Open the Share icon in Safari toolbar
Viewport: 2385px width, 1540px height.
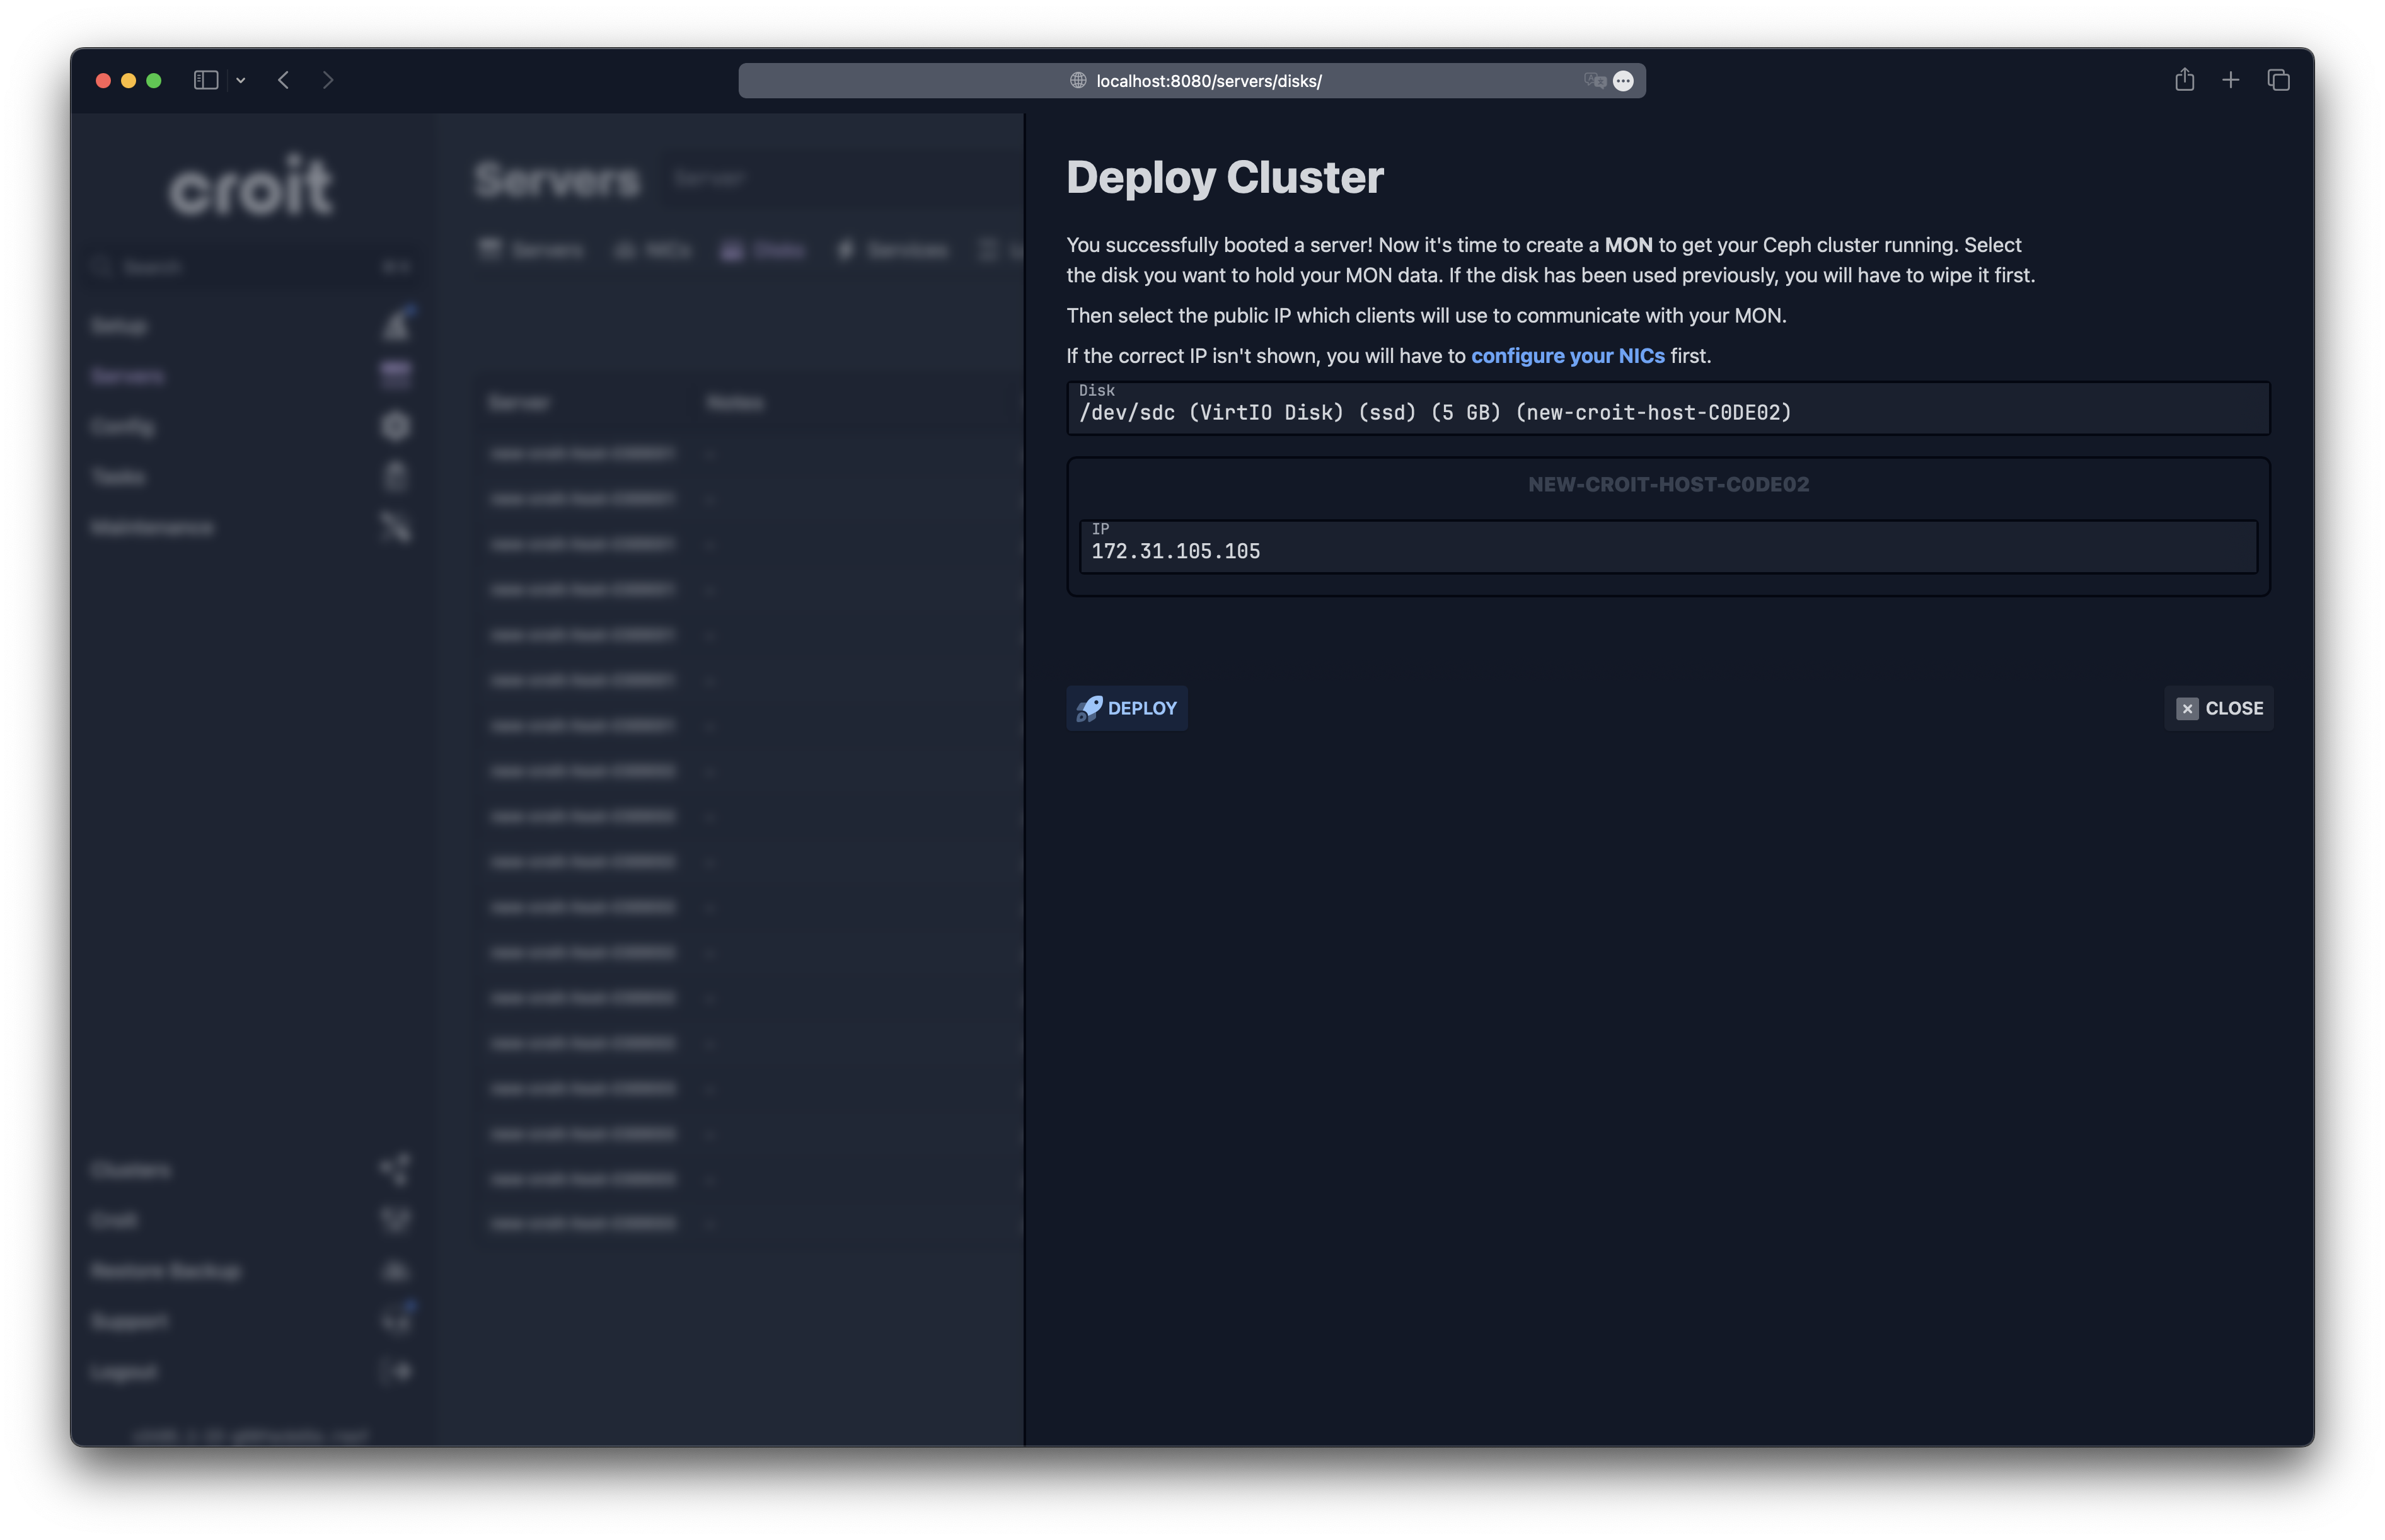coord(2184,80)
